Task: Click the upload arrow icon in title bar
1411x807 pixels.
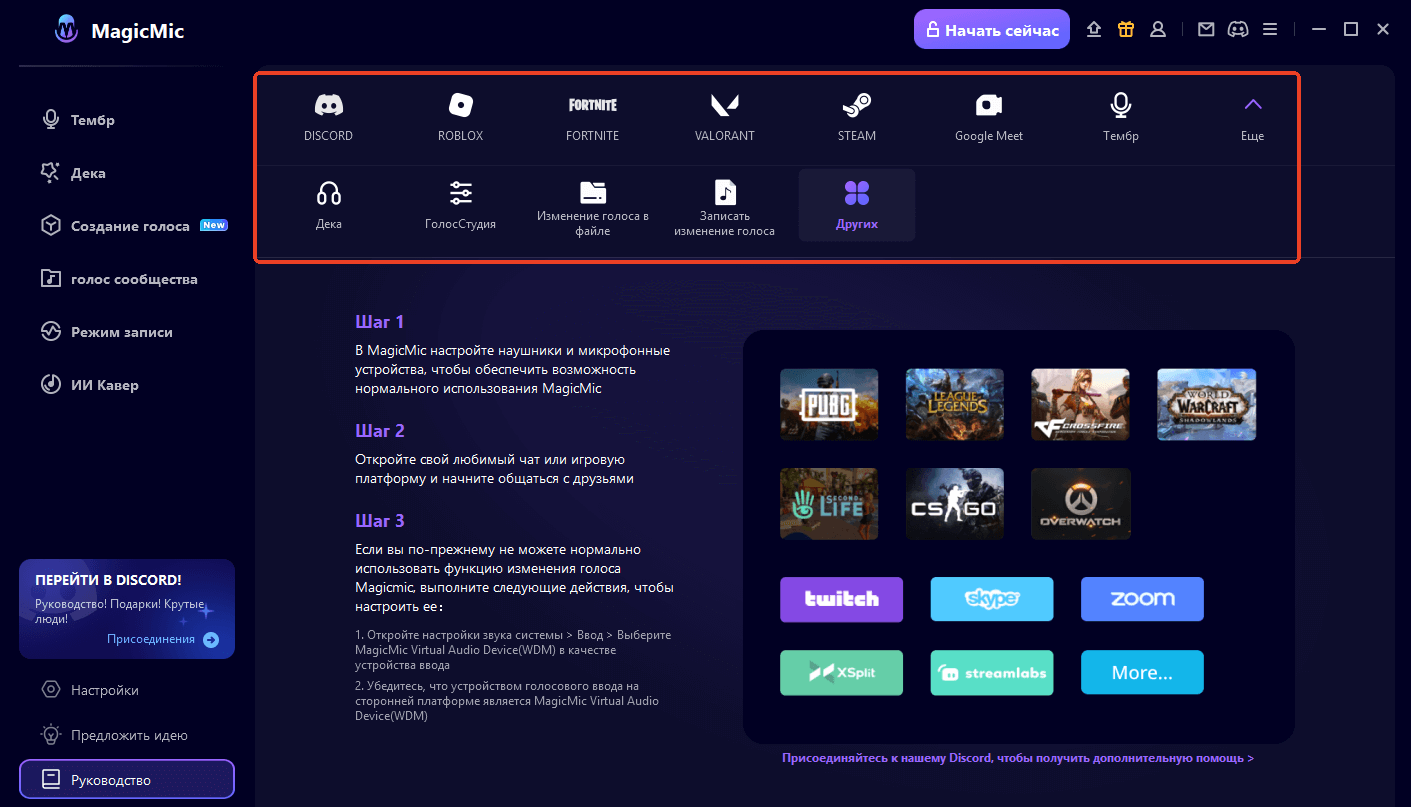Action: click(x=1094, y=30)
